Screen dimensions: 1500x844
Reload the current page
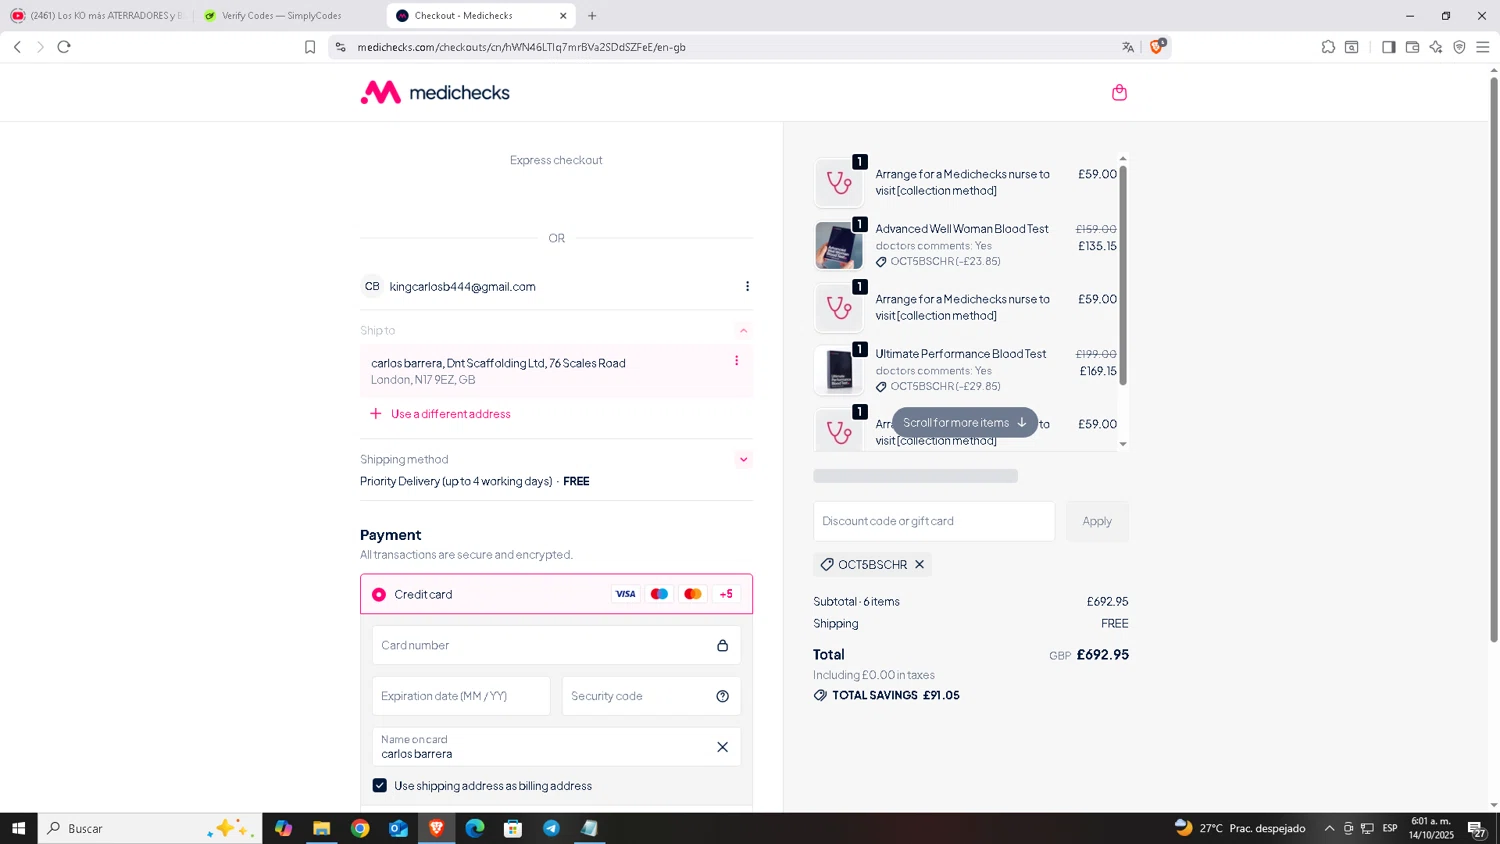(64, 47)
